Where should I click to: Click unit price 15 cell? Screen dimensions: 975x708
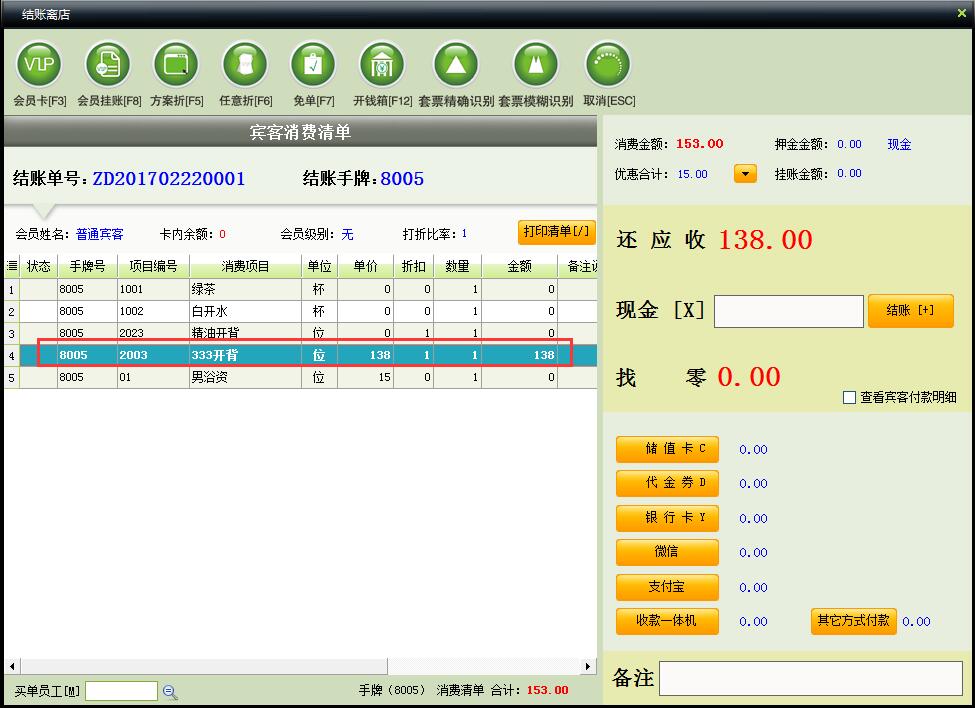(x=366, y=377)
